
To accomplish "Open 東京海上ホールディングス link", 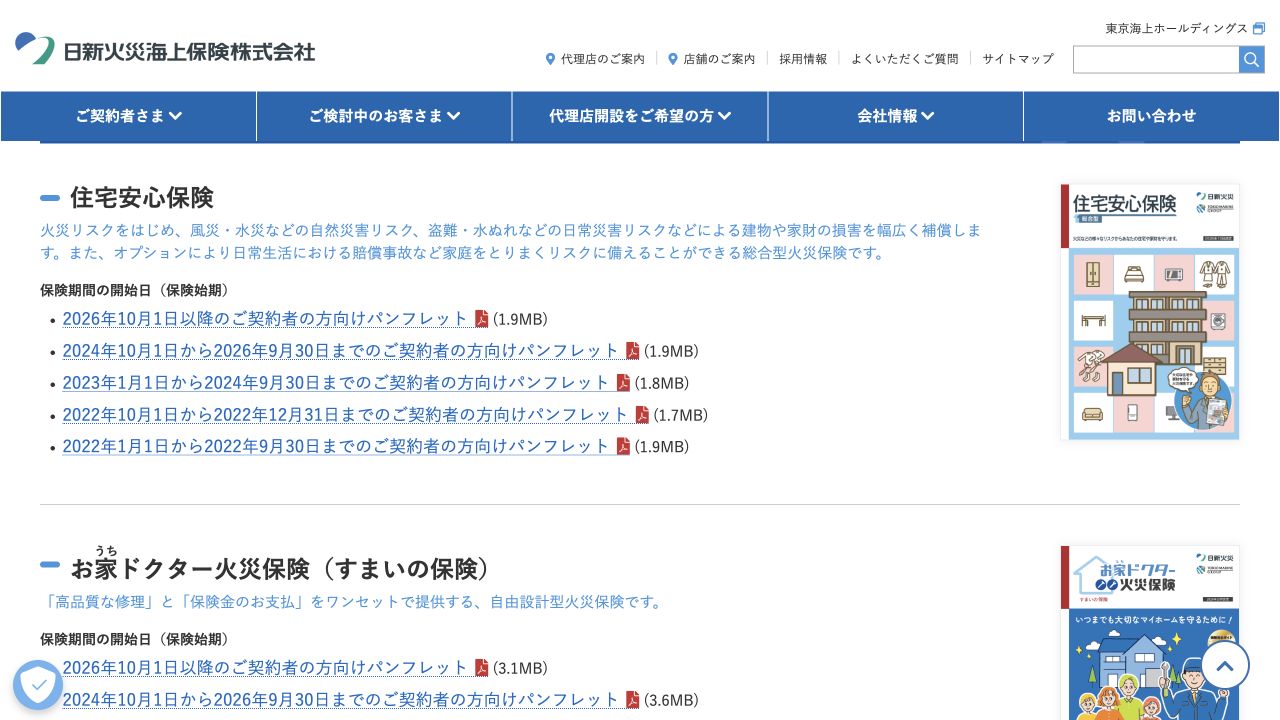I will tap(1177, 28).
